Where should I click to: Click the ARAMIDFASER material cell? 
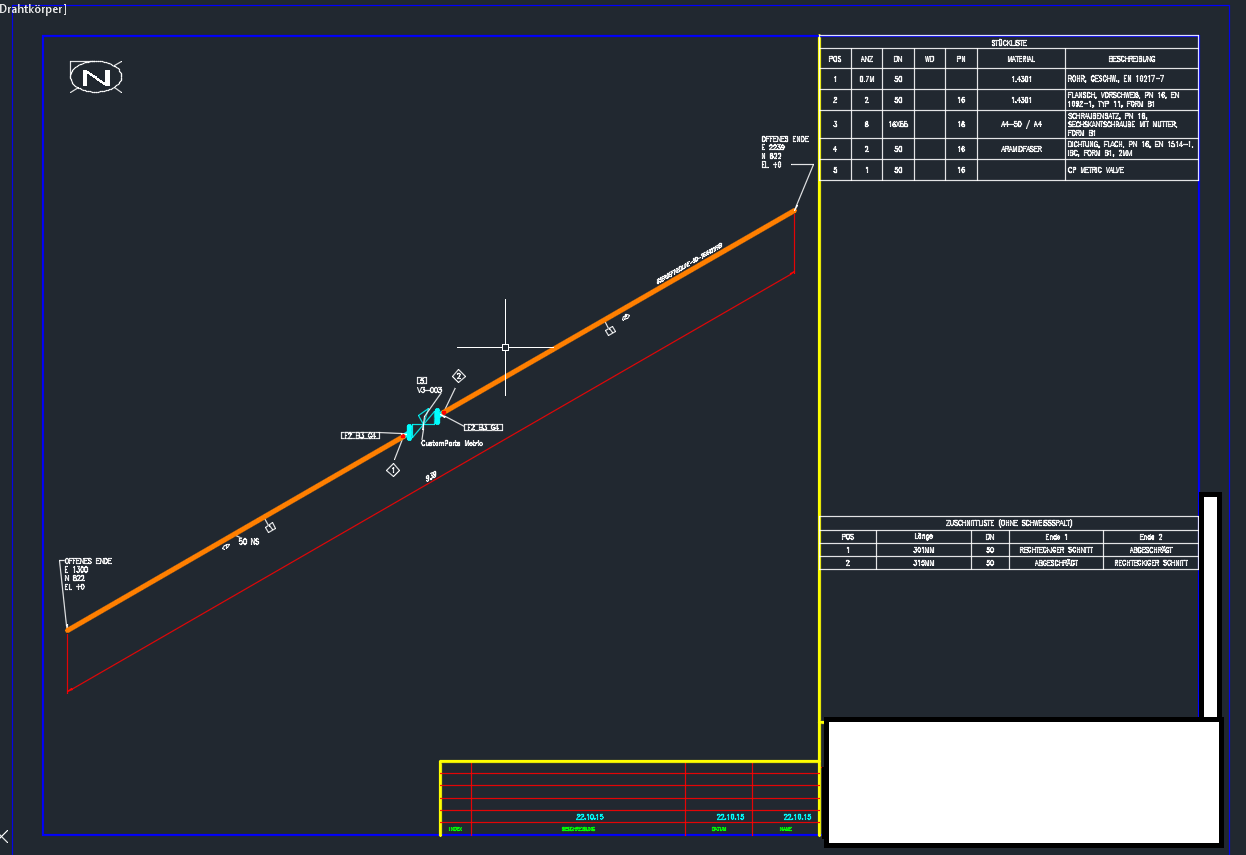pyautogui.click(x=1021, y=149)
